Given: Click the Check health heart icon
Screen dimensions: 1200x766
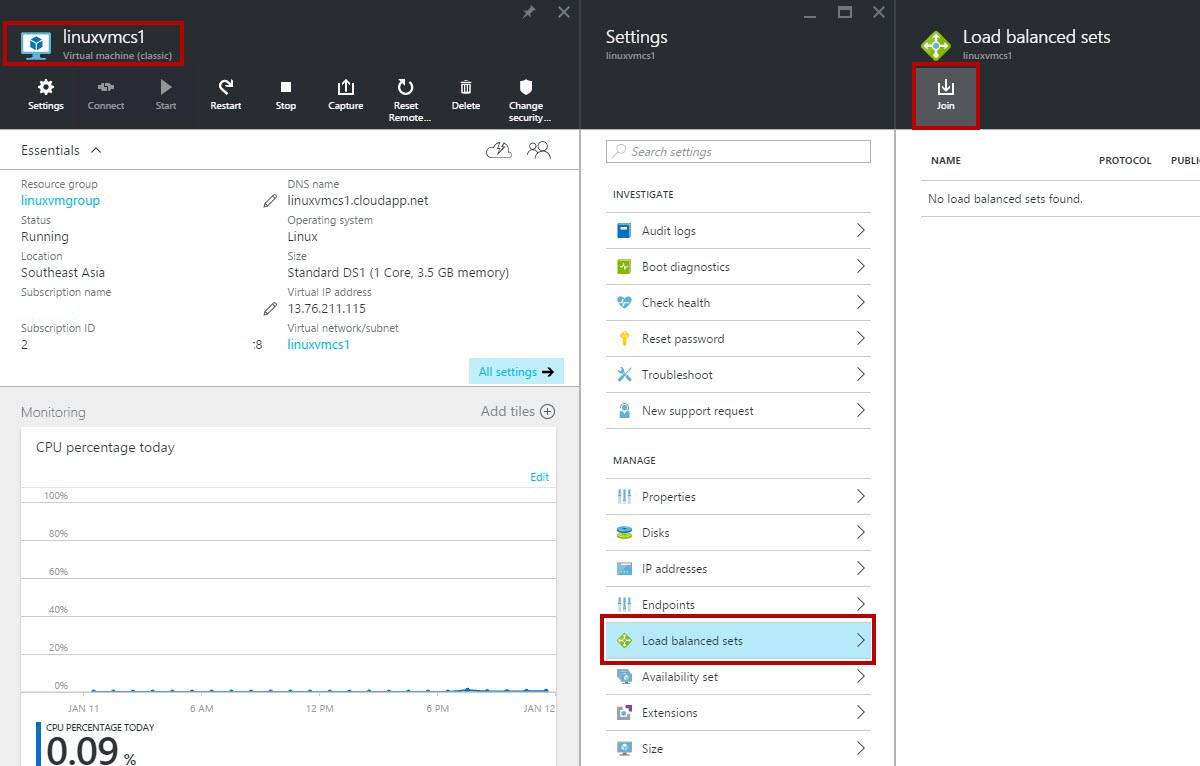Looking at the screenshot, I should (x=624, y=302).
